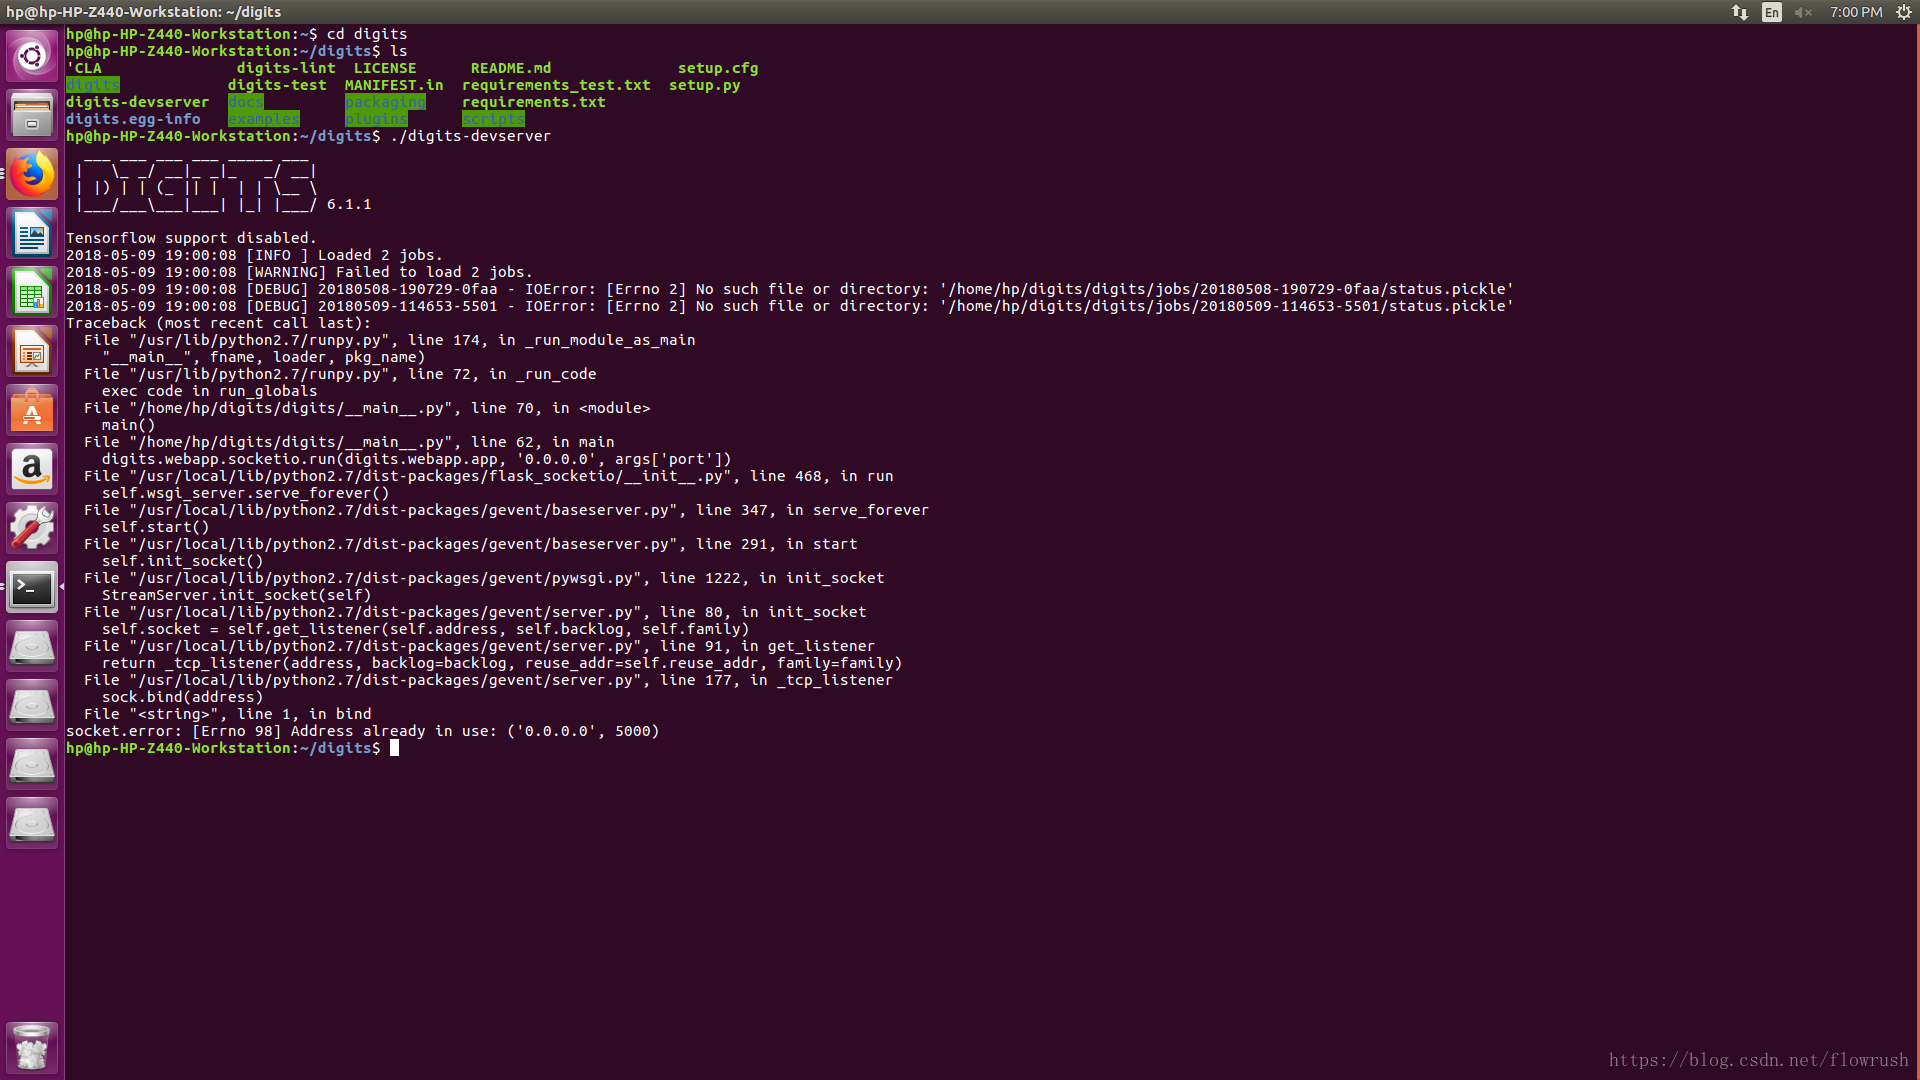The height and width of the screenshot is (1080, 1920).
Task: Click digits.egg-info in the listing
Action: tap(133, 119)
